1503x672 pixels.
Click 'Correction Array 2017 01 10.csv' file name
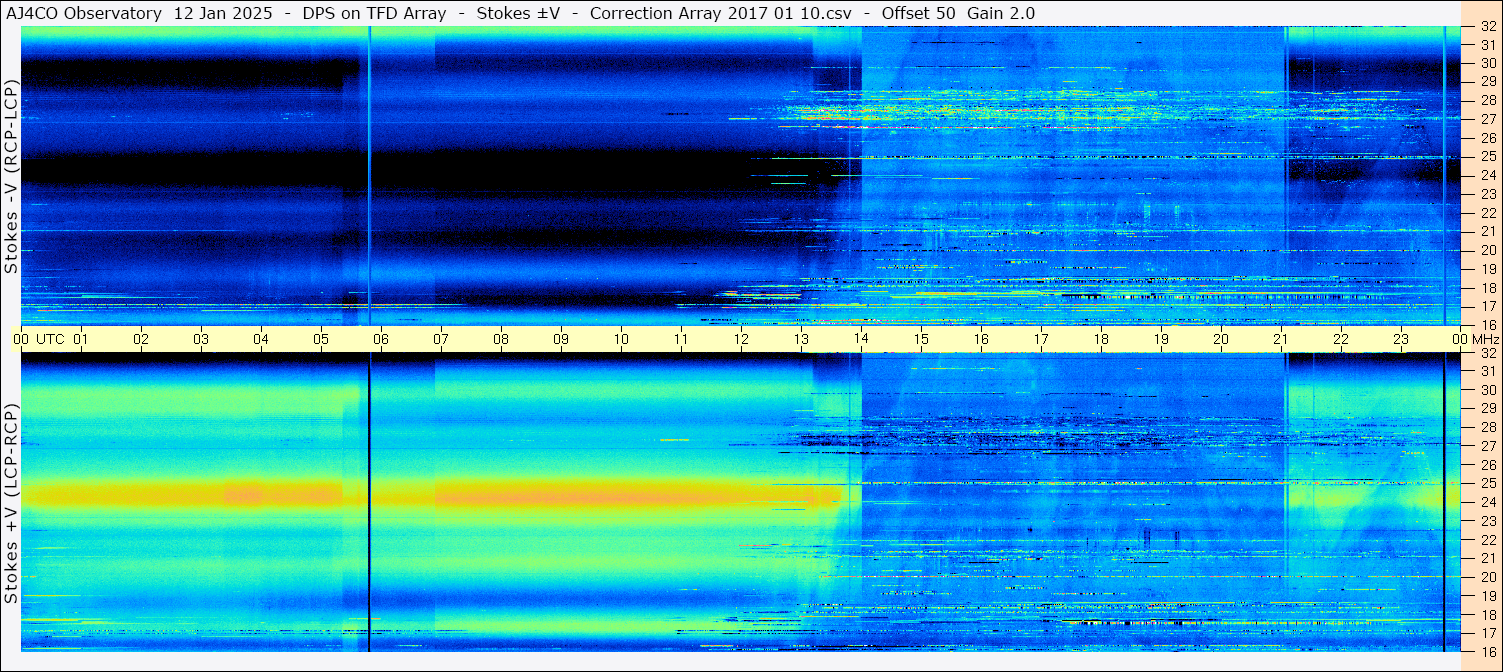(721, 13)
